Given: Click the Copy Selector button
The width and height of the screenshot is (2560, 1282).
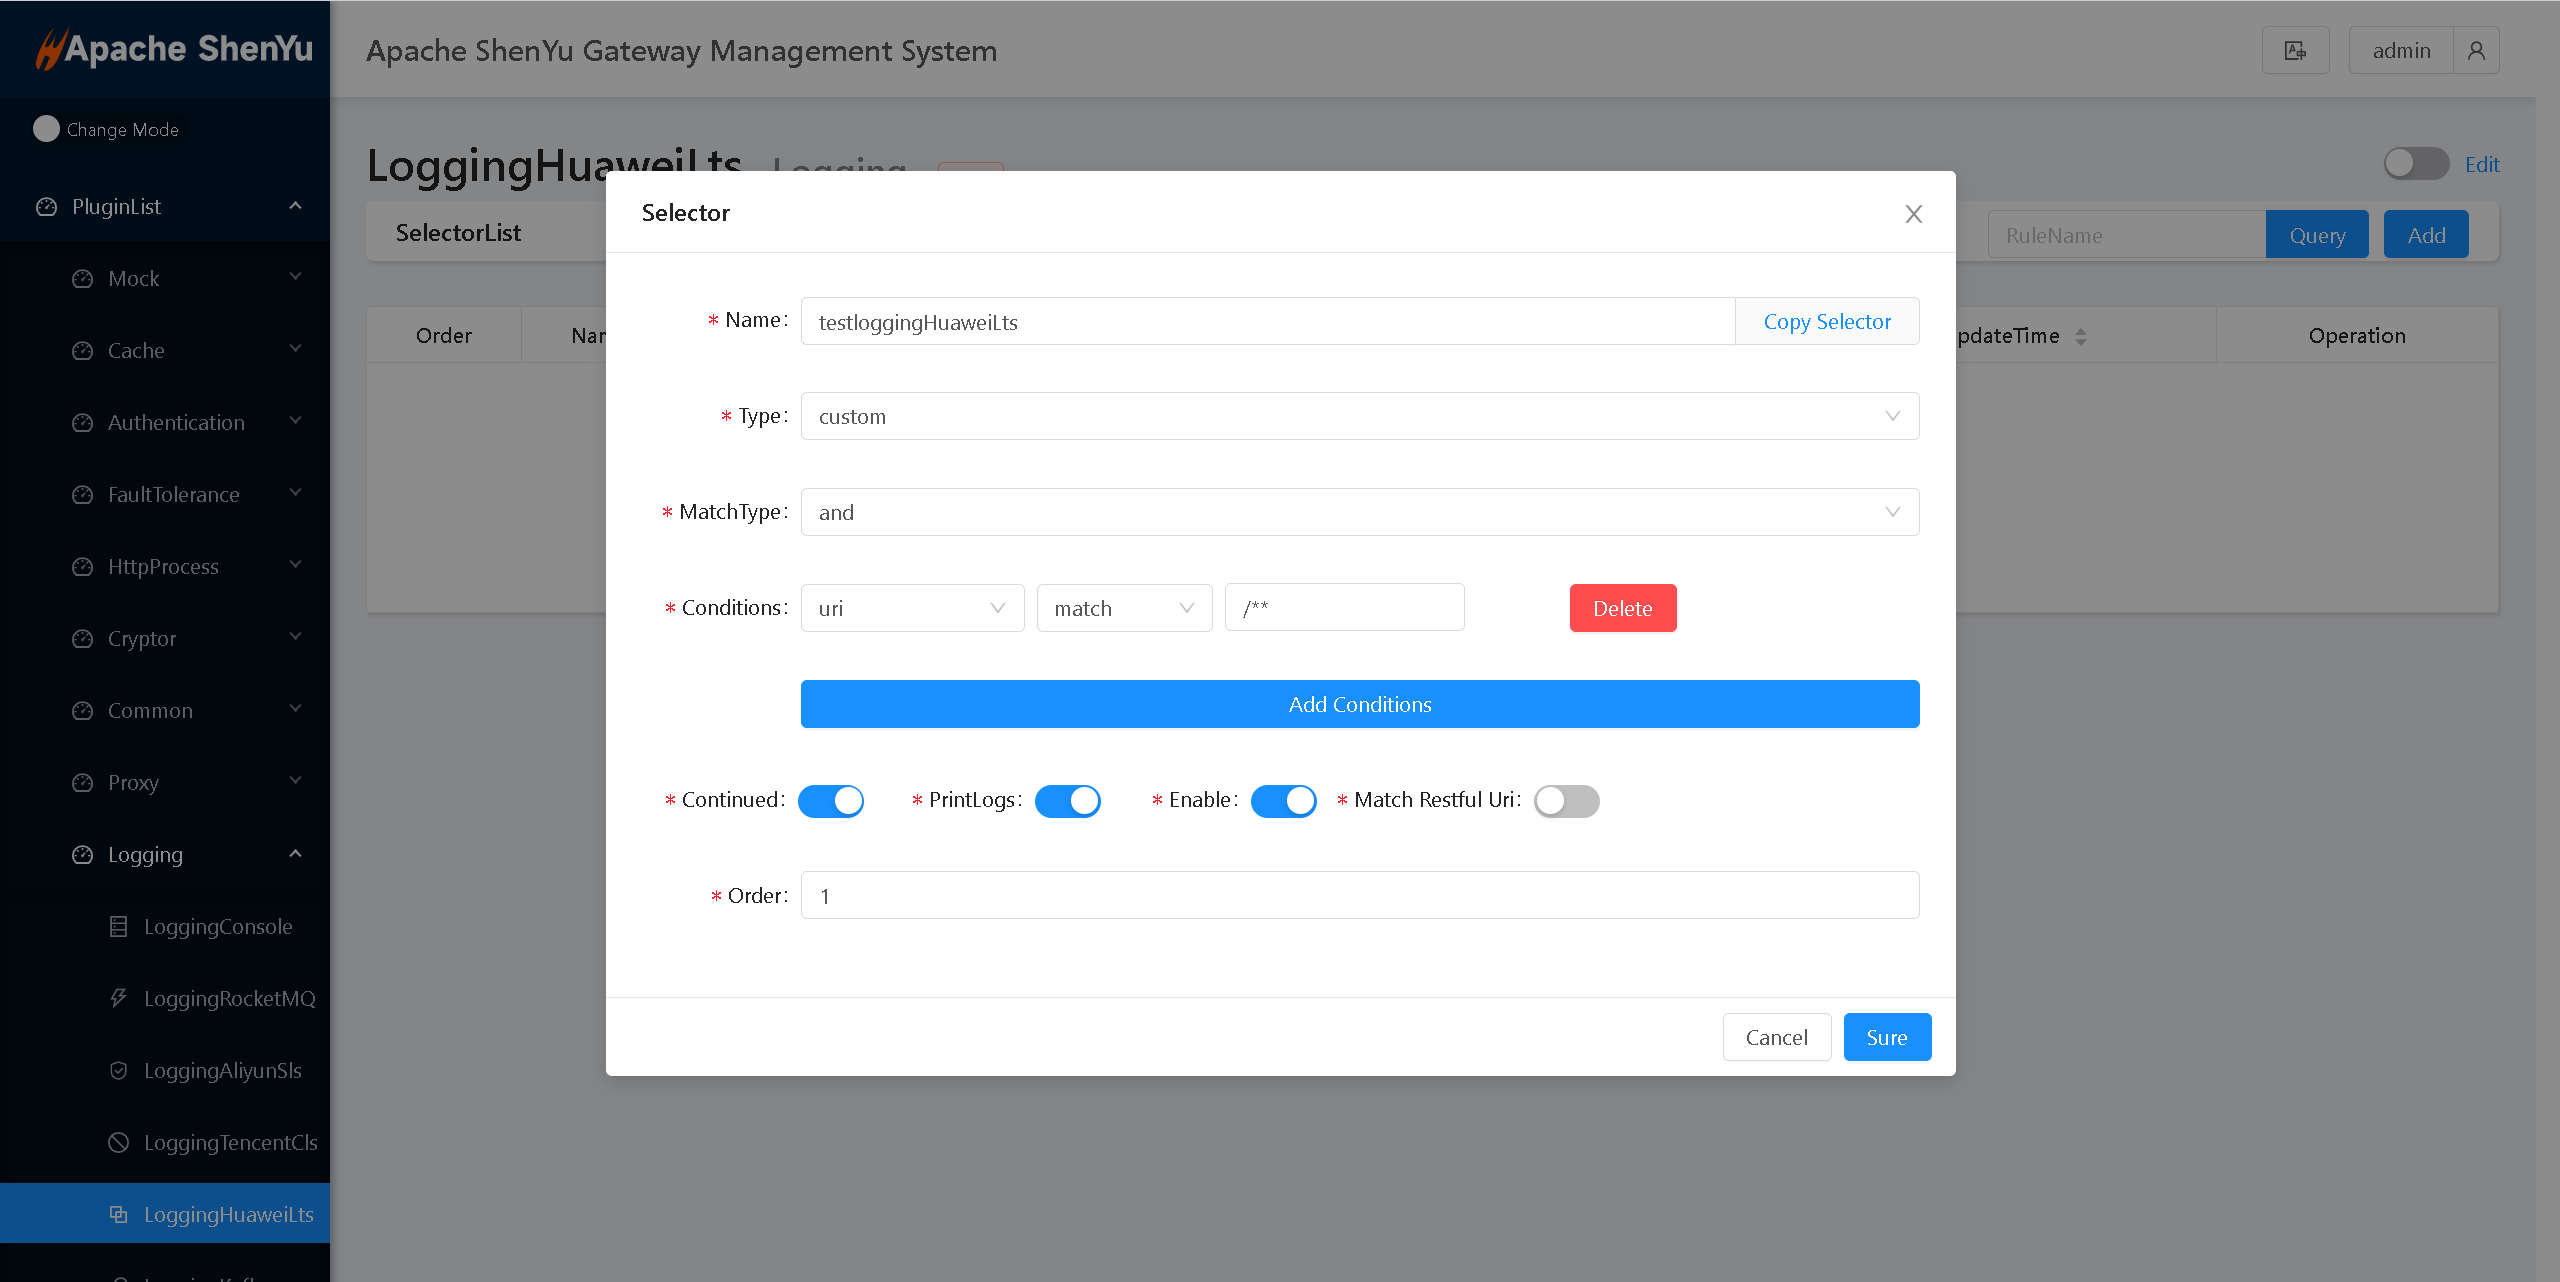Looking at the screenshot, I should 1826,322.
